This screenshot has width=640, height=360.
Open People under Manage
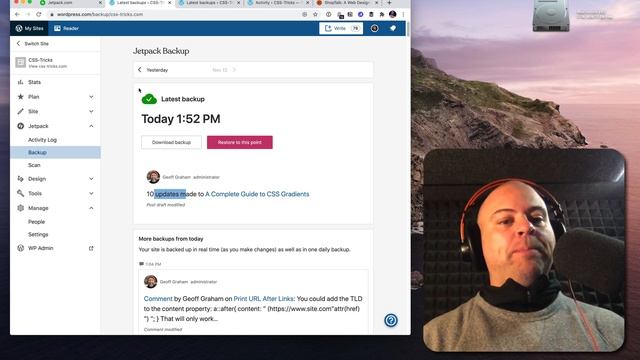coord(36,222)
